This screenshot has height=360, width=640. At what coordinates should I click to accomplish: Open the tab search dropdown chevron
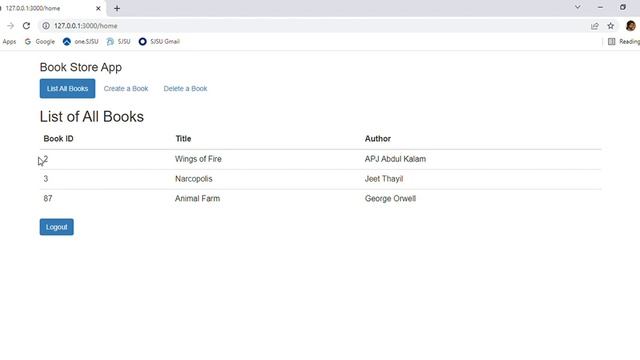pos(578,7)
